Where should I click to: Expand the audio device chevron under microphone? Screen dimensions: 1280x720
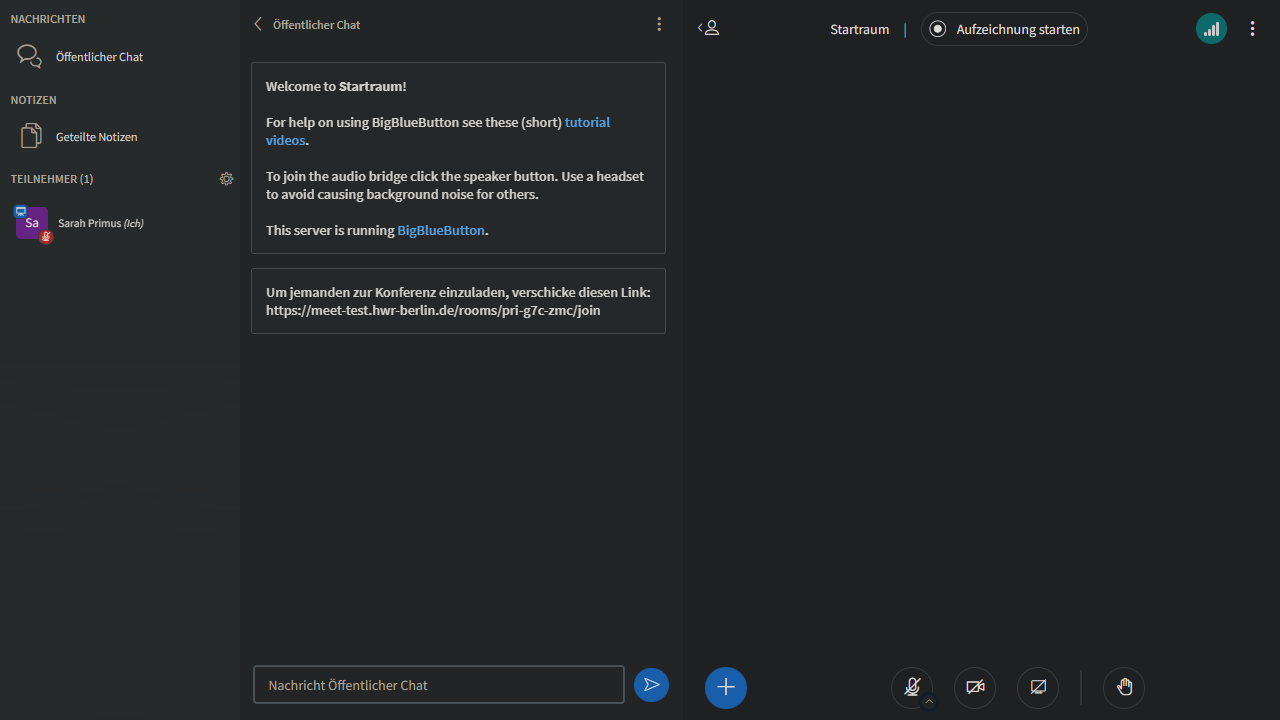click(x=929, y=702)
